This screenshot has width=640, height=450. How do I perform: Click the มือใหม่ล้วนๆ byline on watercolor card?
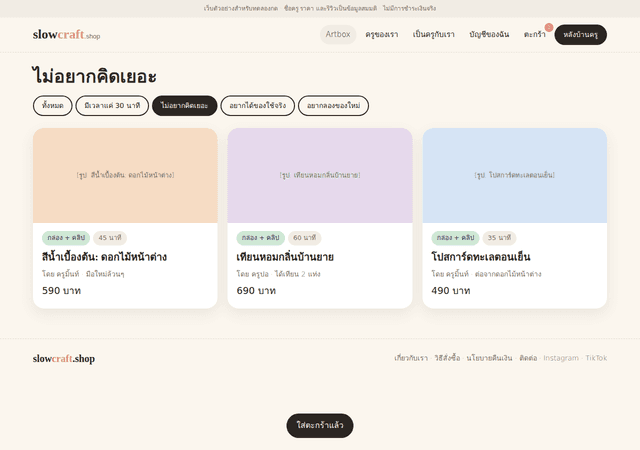[x=105, y=274]
